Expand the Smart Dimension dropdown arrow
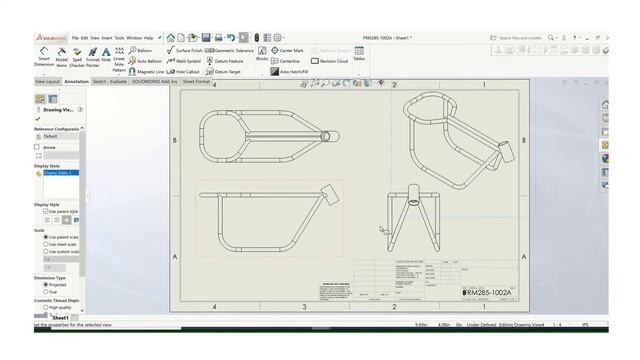The image size is (640, 360). click(44, 74)
